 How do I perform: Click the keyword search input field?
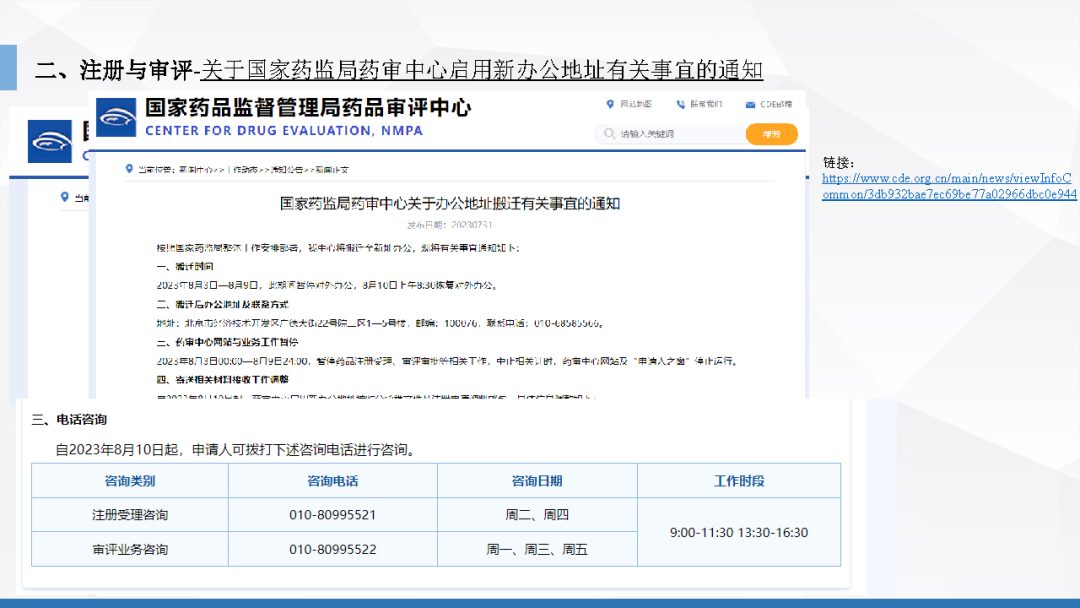pos(675,134)
